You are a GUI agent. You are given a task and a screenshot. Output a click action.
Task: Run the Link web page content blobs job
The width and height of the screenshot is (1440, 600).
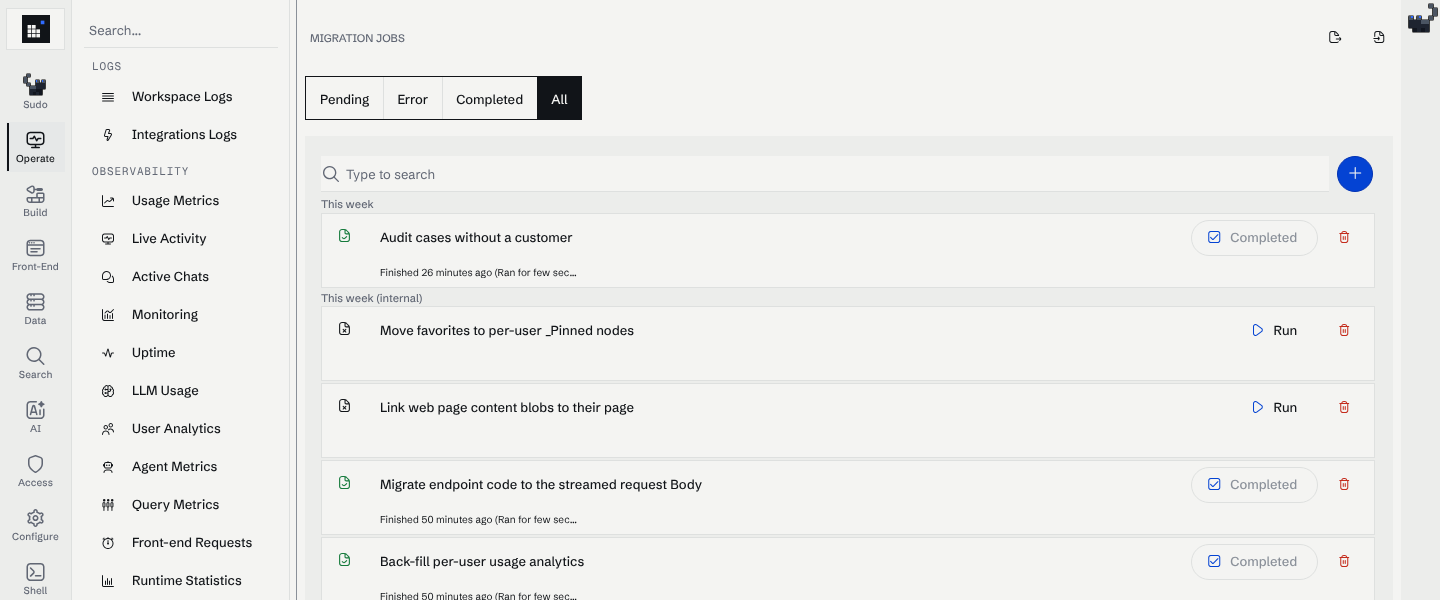1275,407
